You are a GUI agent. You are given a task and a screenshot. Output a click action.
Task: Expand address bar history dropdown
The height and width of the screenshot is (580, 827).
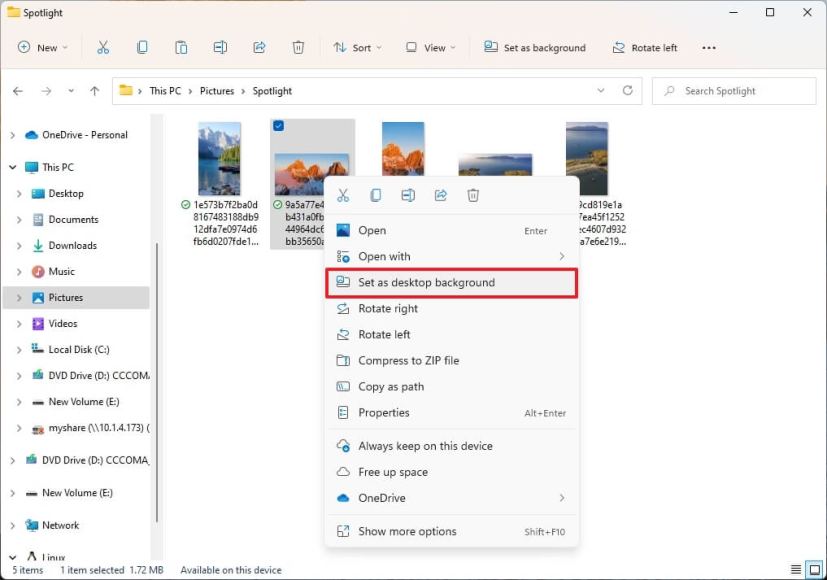point(601,90)
